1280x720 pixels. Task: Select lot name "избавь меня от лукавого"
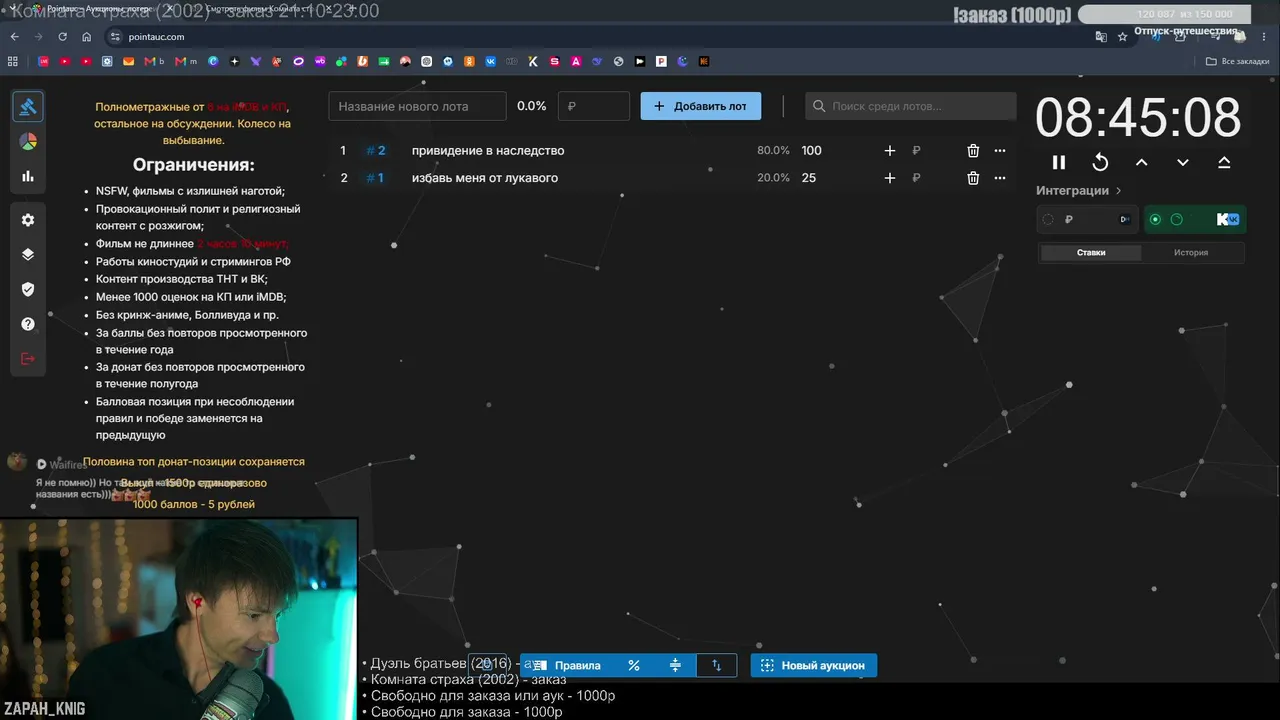(x=485, y=178)
